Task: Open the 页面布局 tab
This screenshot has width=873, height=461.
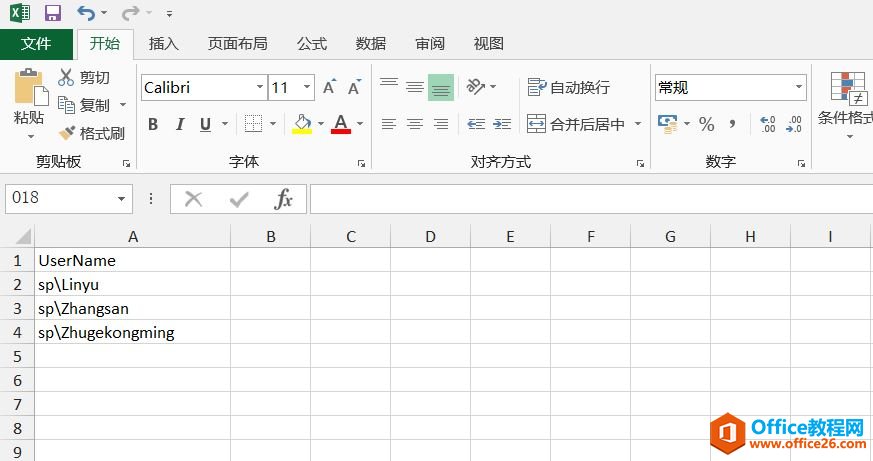Action: pyautogui.click(x=238, y=43)
